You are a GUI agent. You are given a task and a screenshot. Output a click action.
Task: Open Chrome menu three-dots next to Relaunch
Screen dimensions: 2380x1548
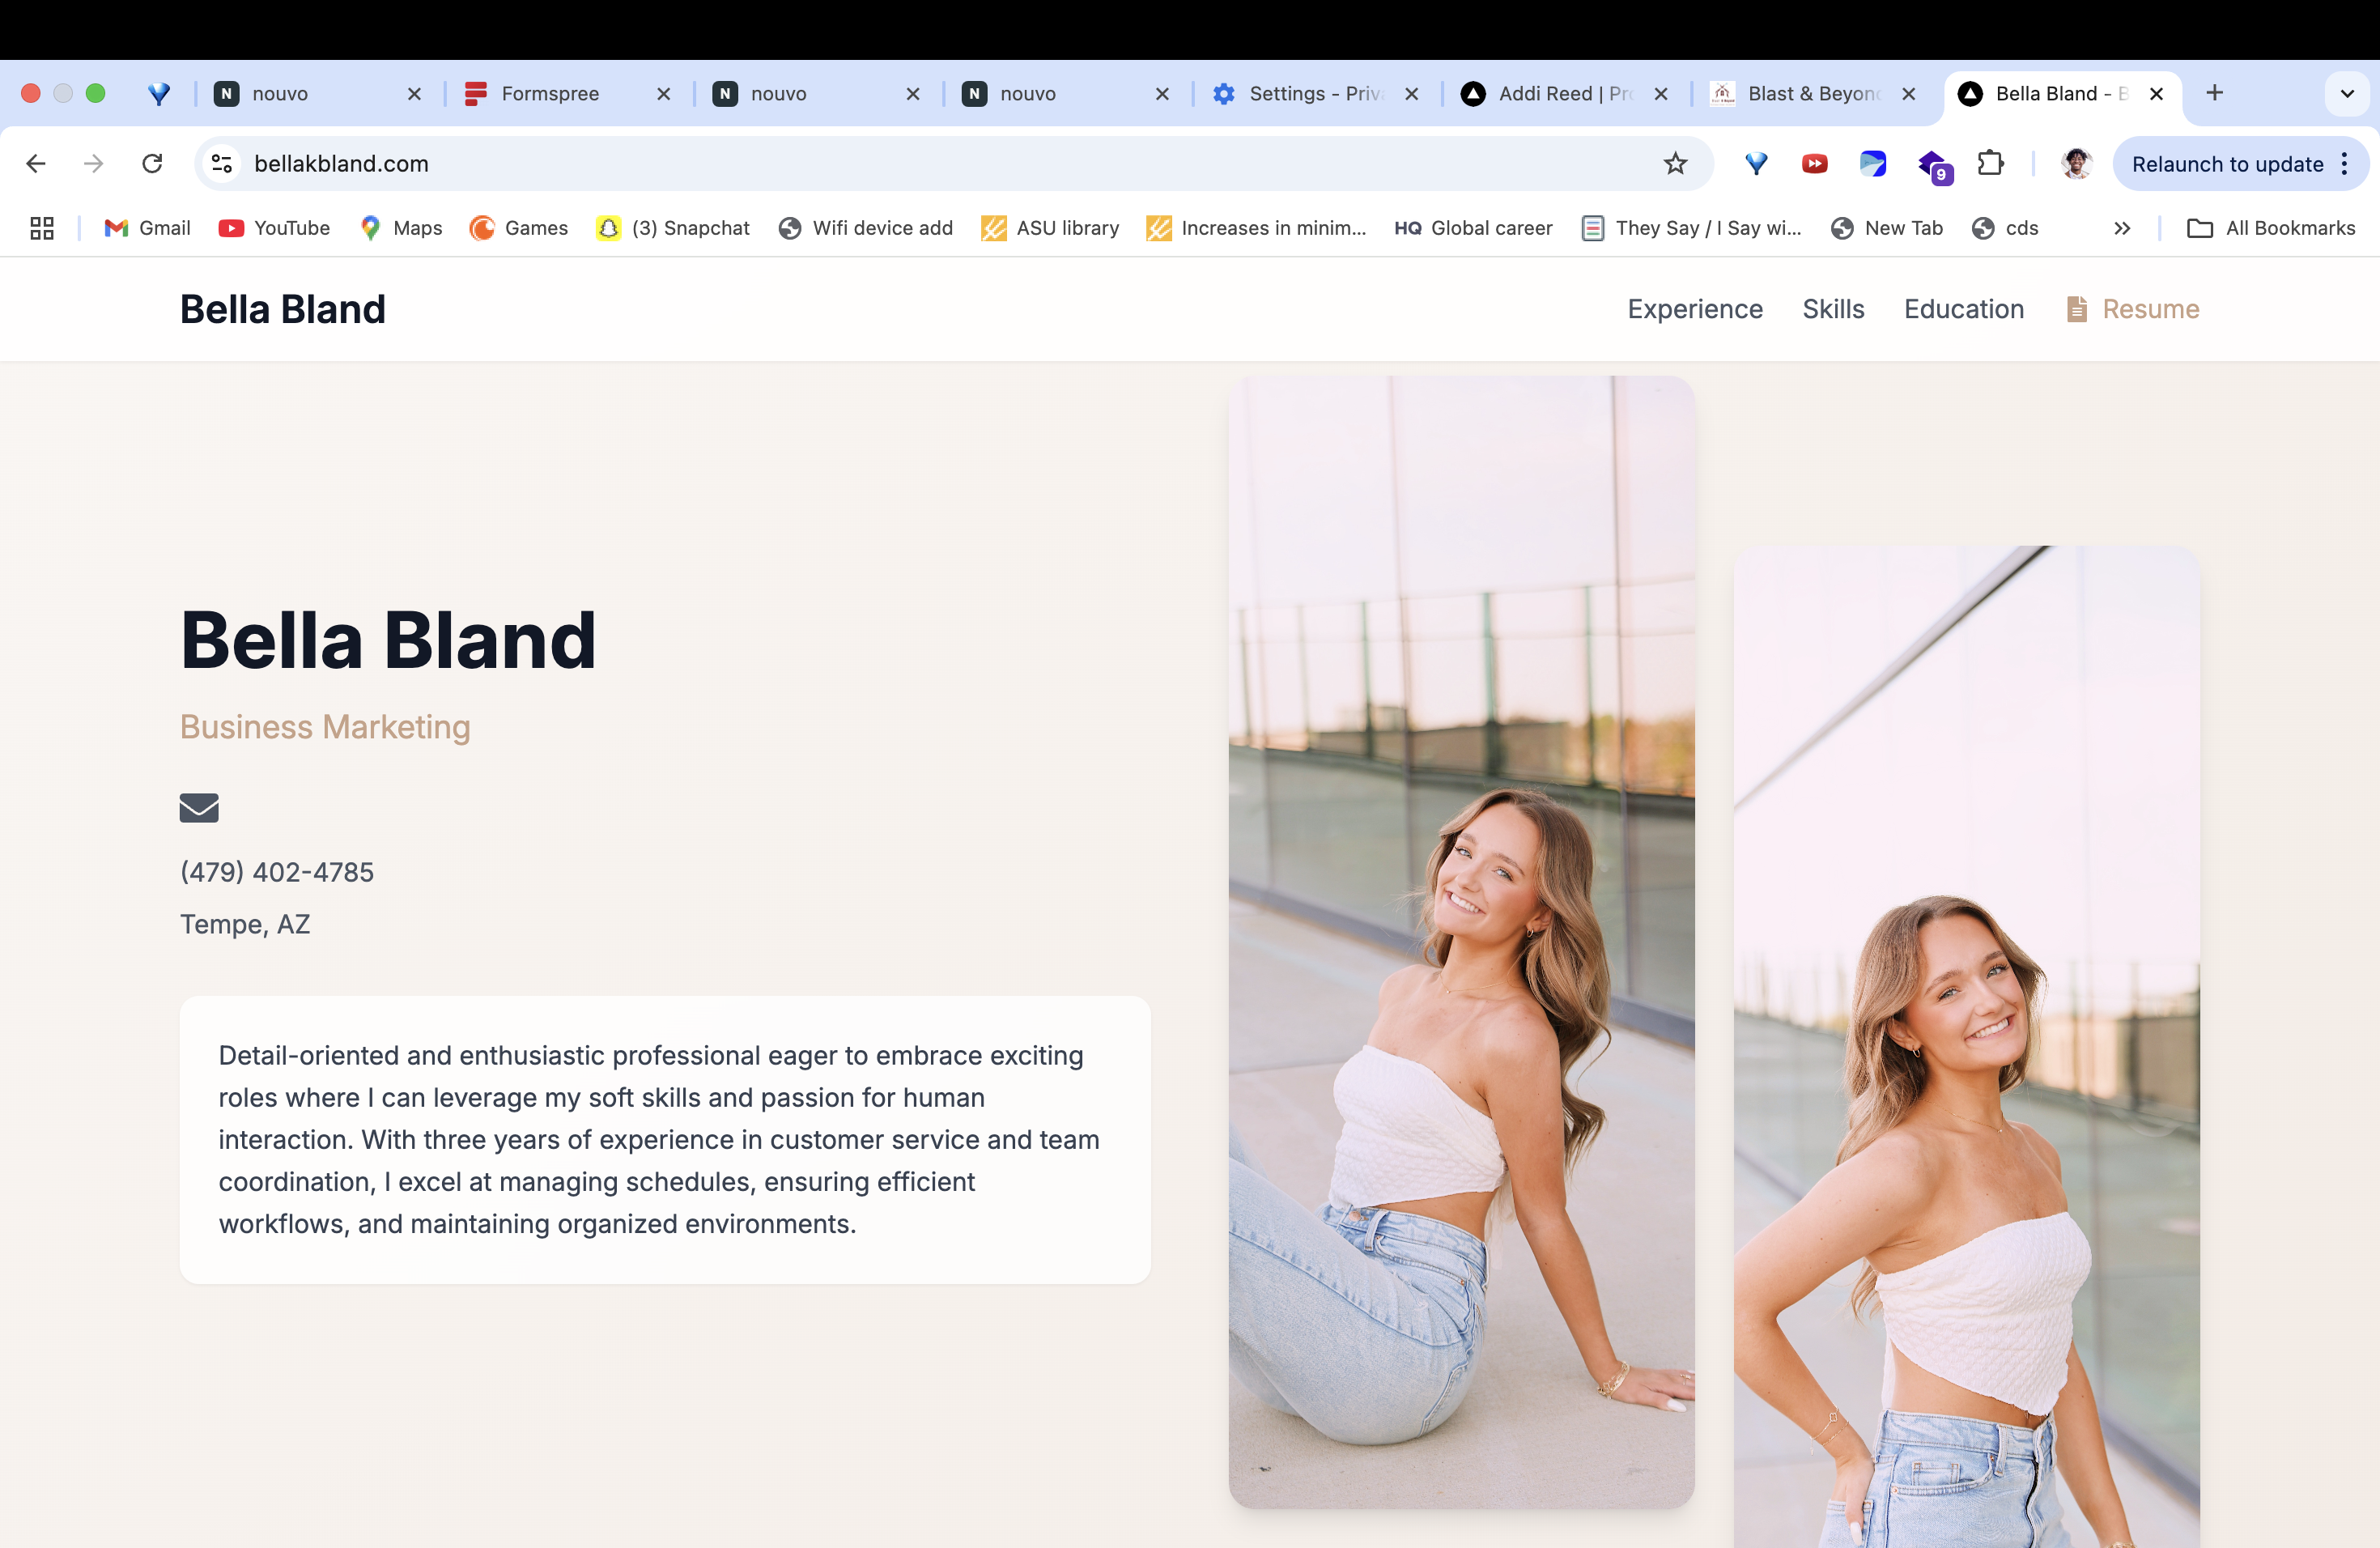click(2344, 163)
